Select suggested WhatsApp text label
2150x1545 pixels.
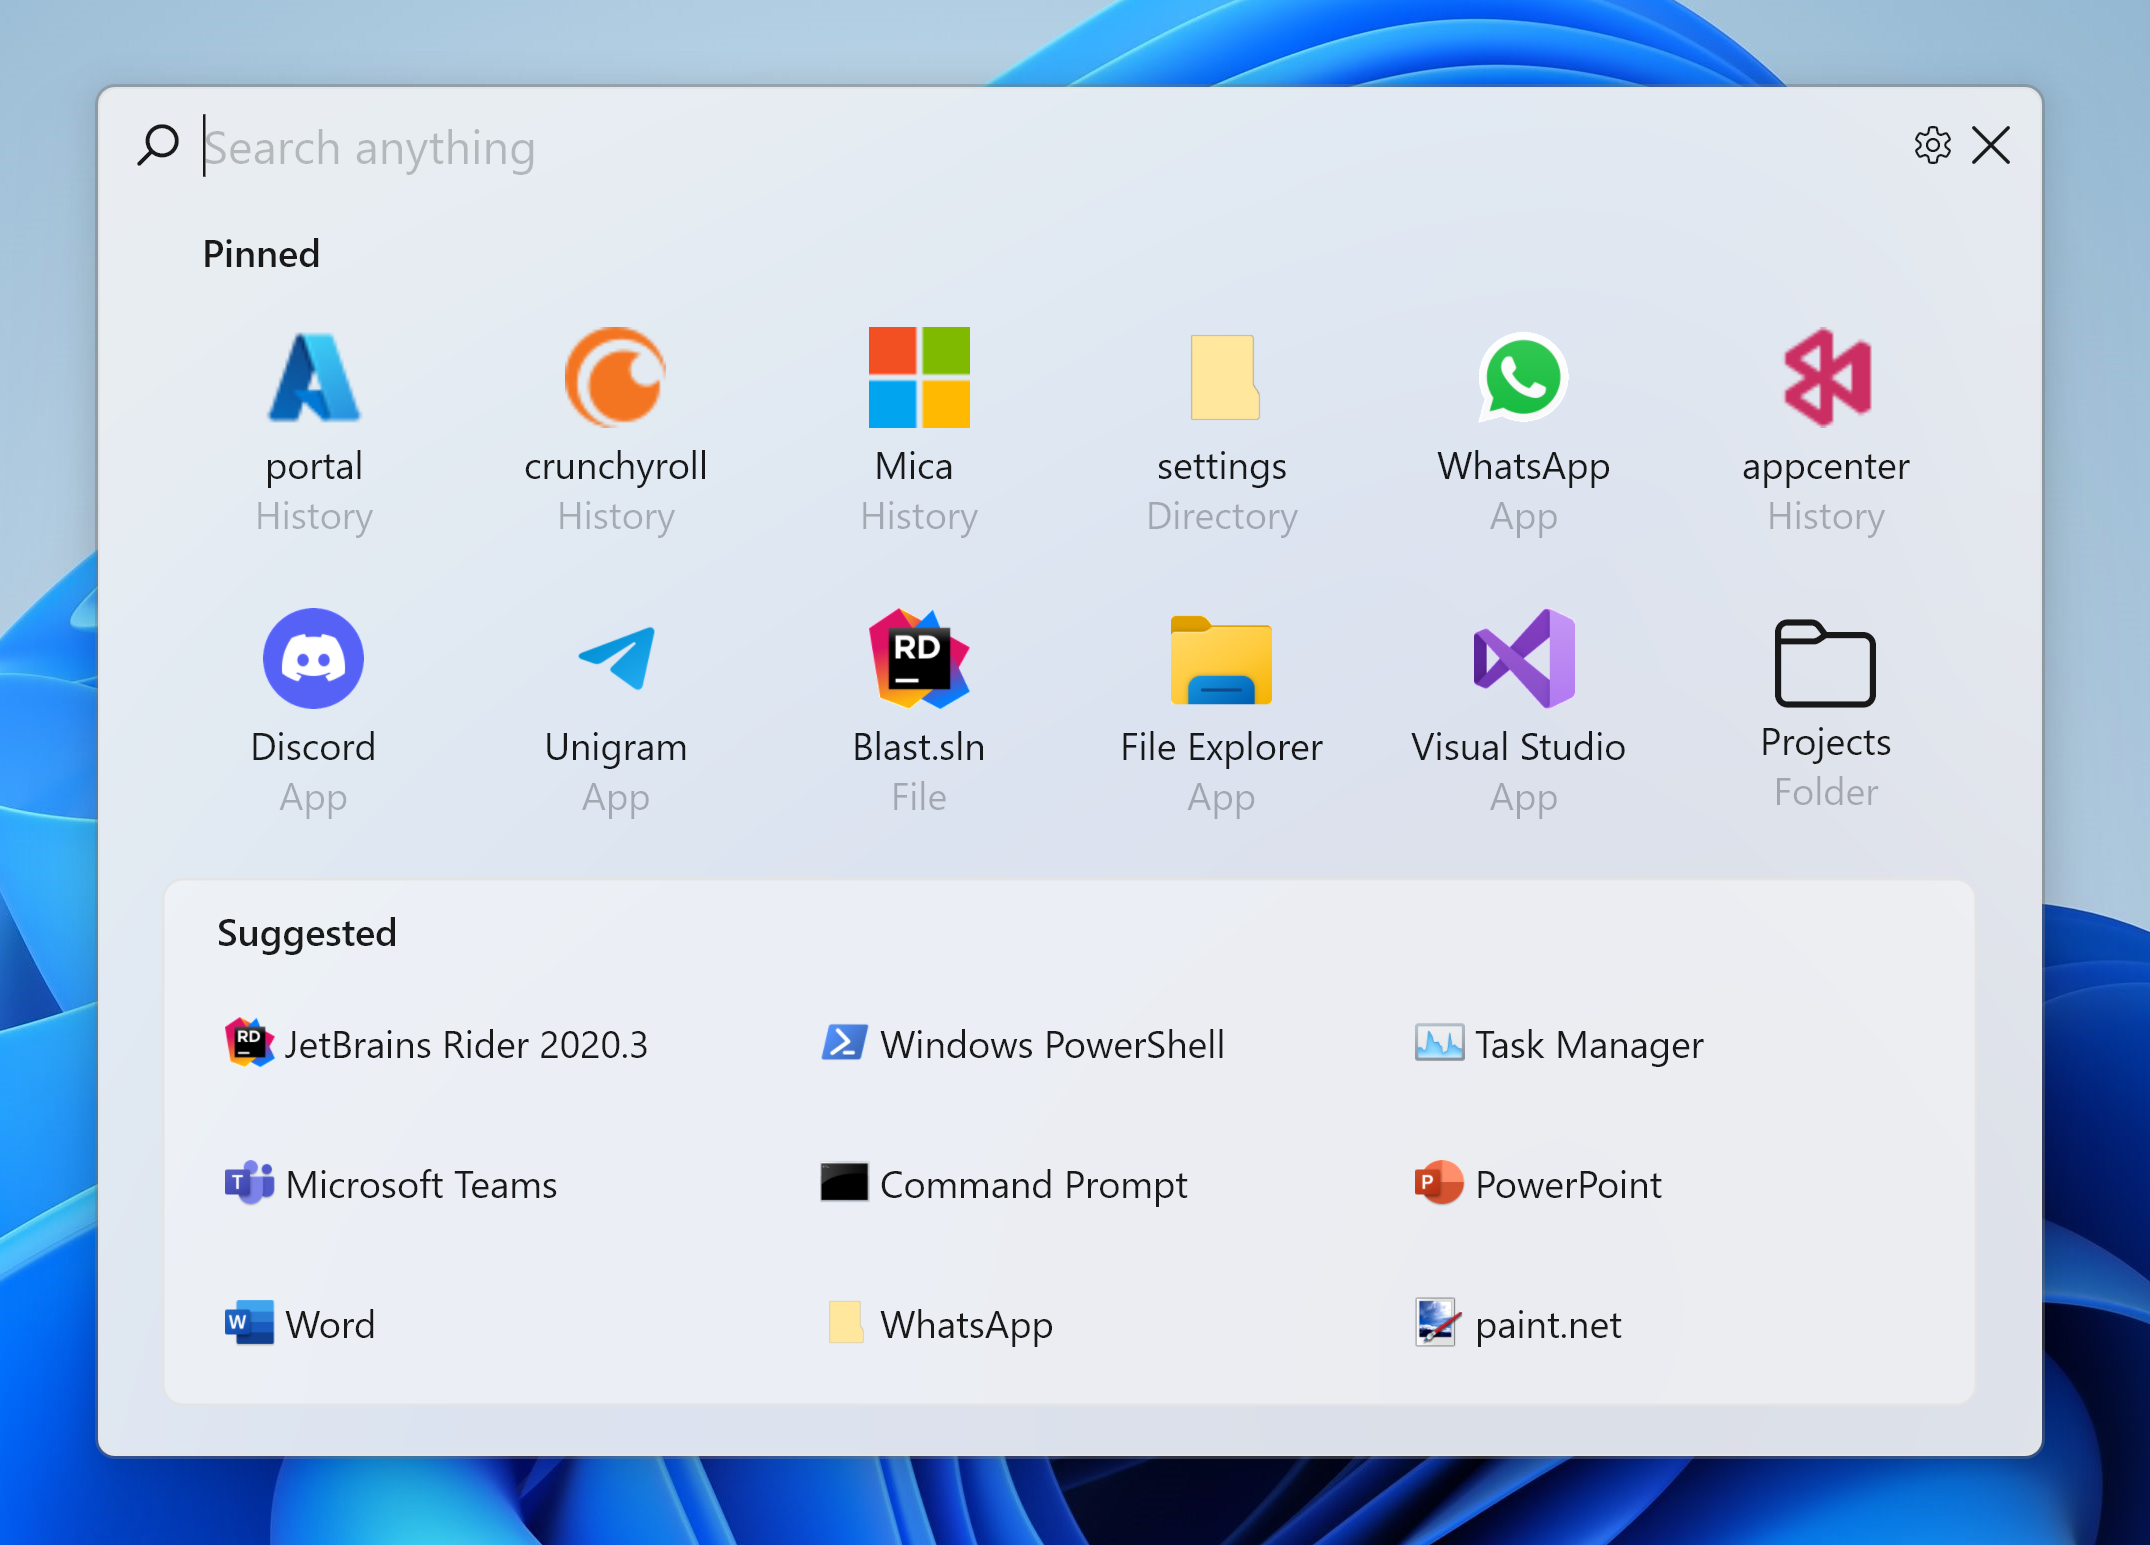point(966,1326)
